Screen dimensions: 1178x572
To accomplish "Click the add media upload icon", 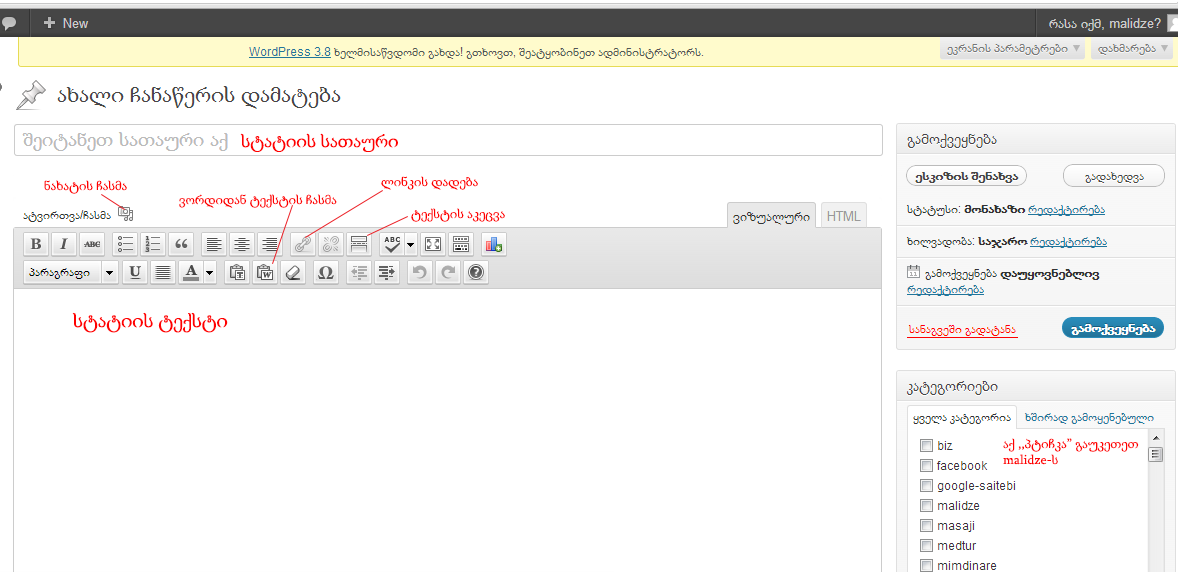I will point(125,213).
